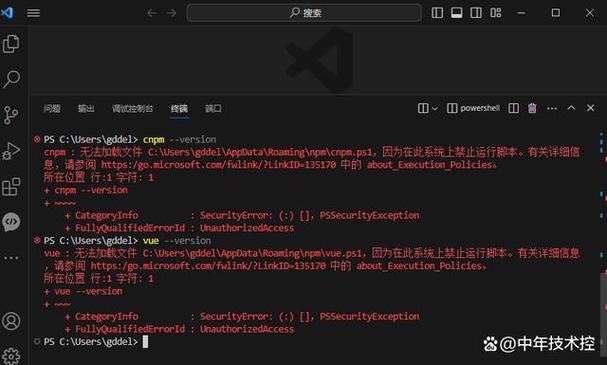
Task: Toggle the secondary side bar layout icon
Action: (x=476, y=13)
